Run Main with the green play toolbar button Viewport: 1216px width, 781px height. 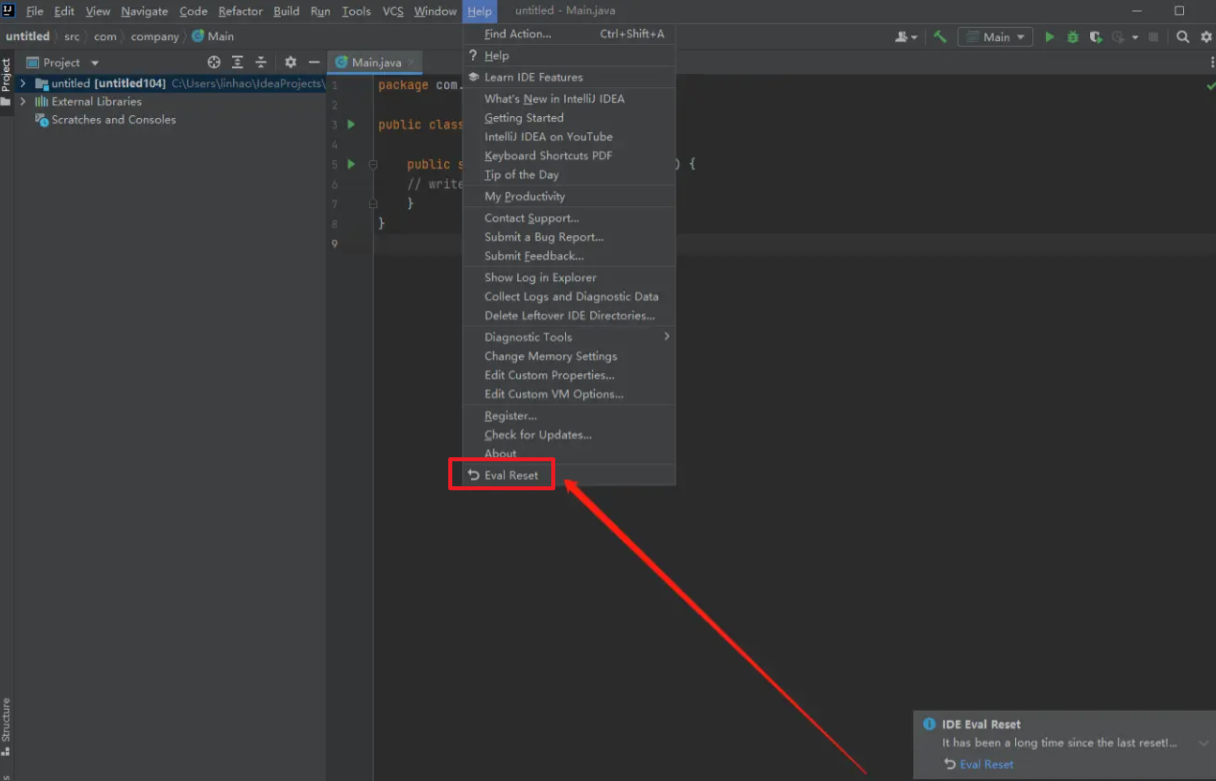coord(1049,37)
